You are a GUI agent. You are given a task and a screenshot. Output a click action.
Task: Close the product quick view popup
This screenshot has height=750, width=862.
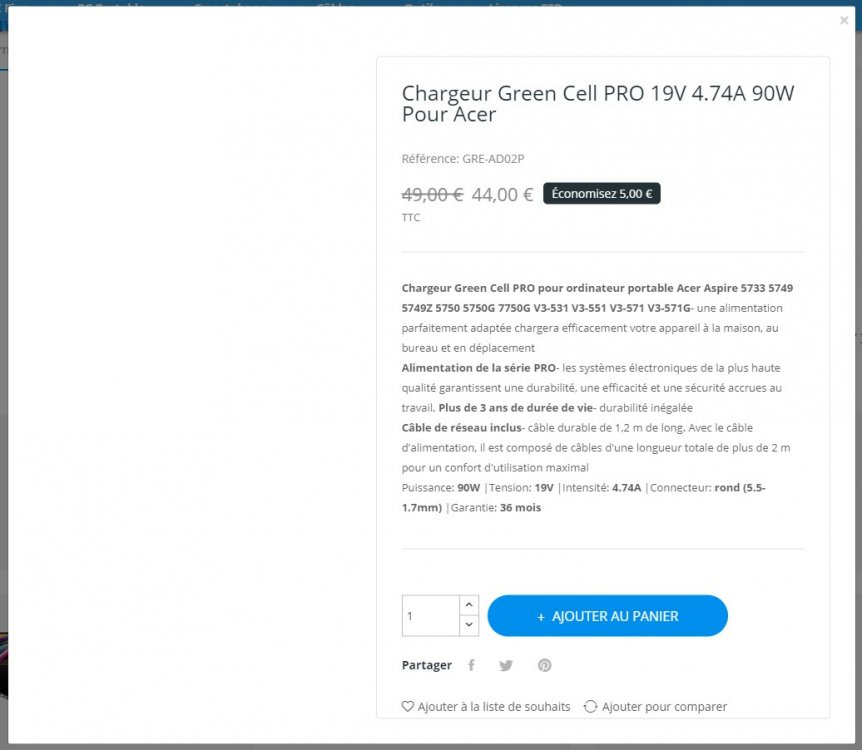coord(844,20)
